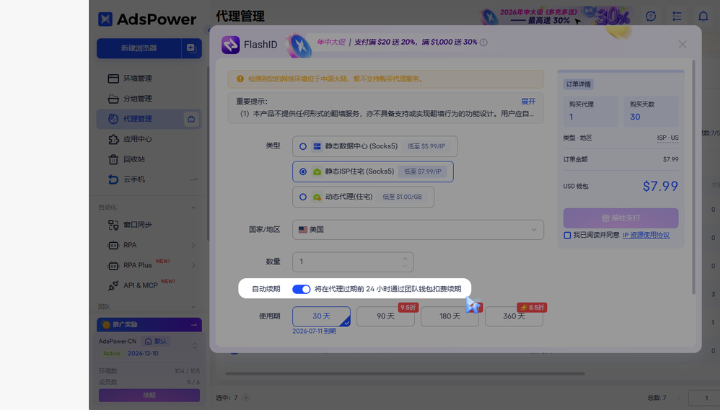The image size is (720, 410).
Task: Go to API & MCP menu item
Action: pyautogui.click(x=141, y=286)
